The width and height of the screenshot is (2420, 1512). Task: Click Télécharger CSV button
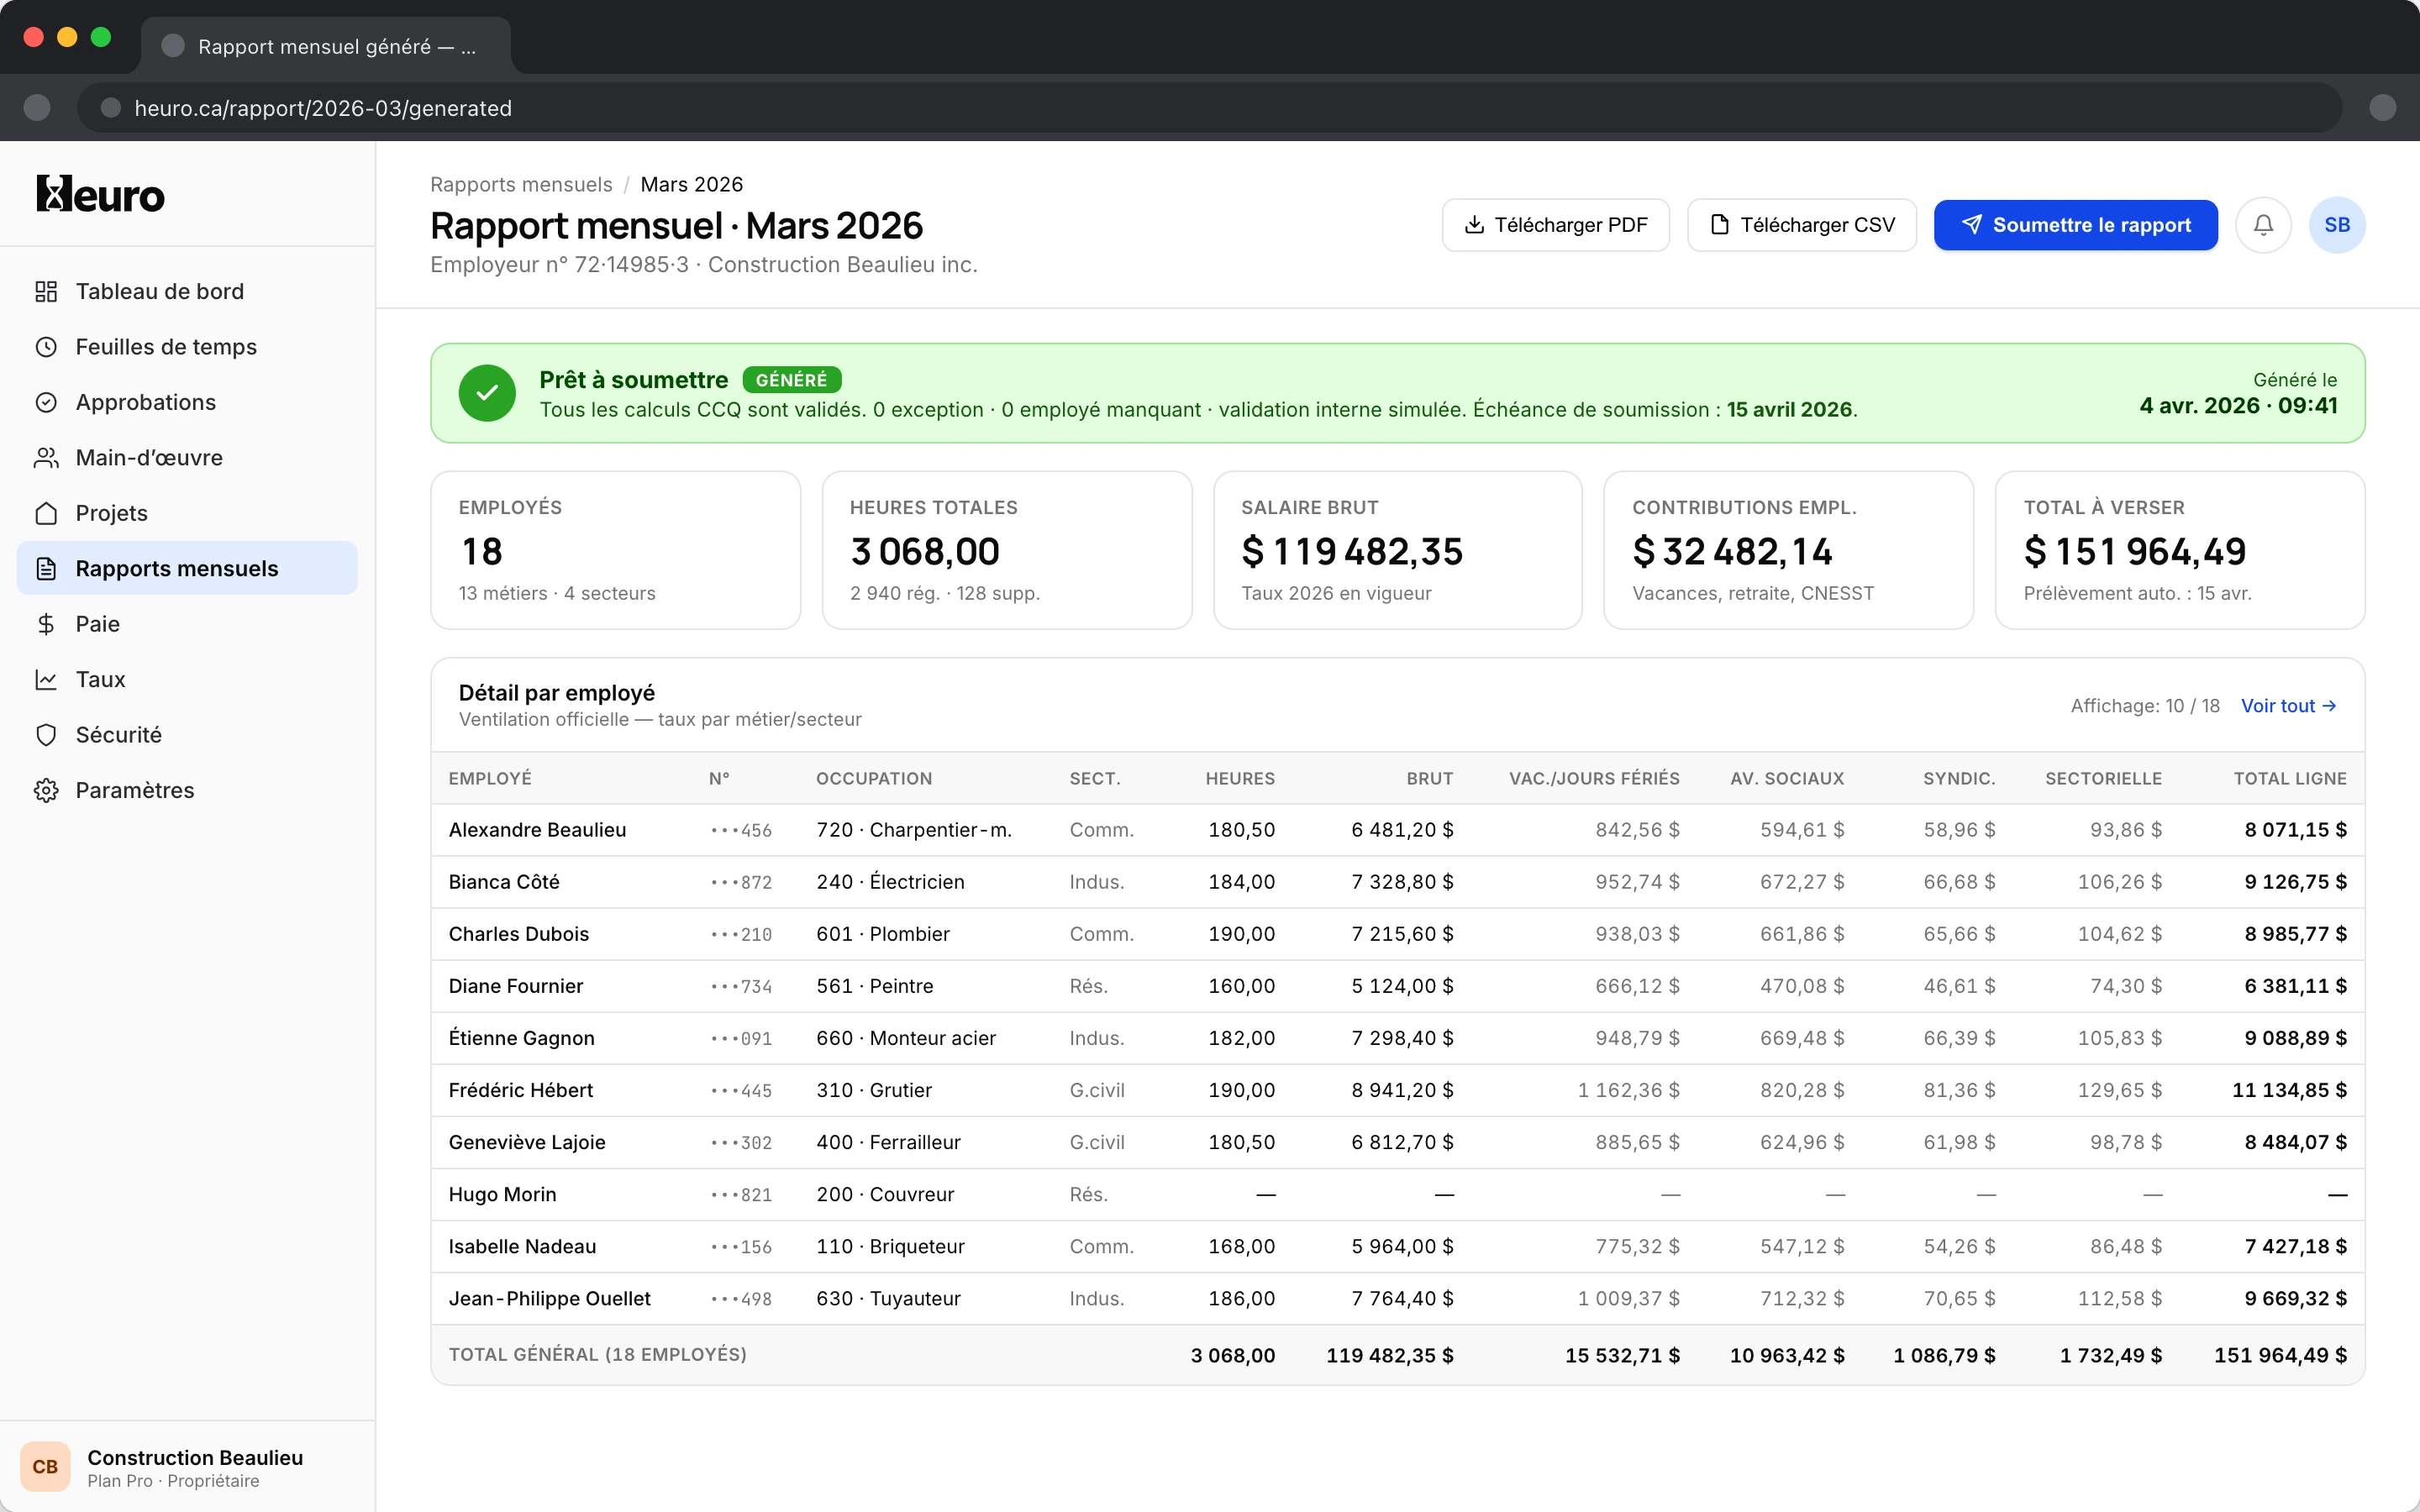pyautogui.click(x=1801, y=225)
